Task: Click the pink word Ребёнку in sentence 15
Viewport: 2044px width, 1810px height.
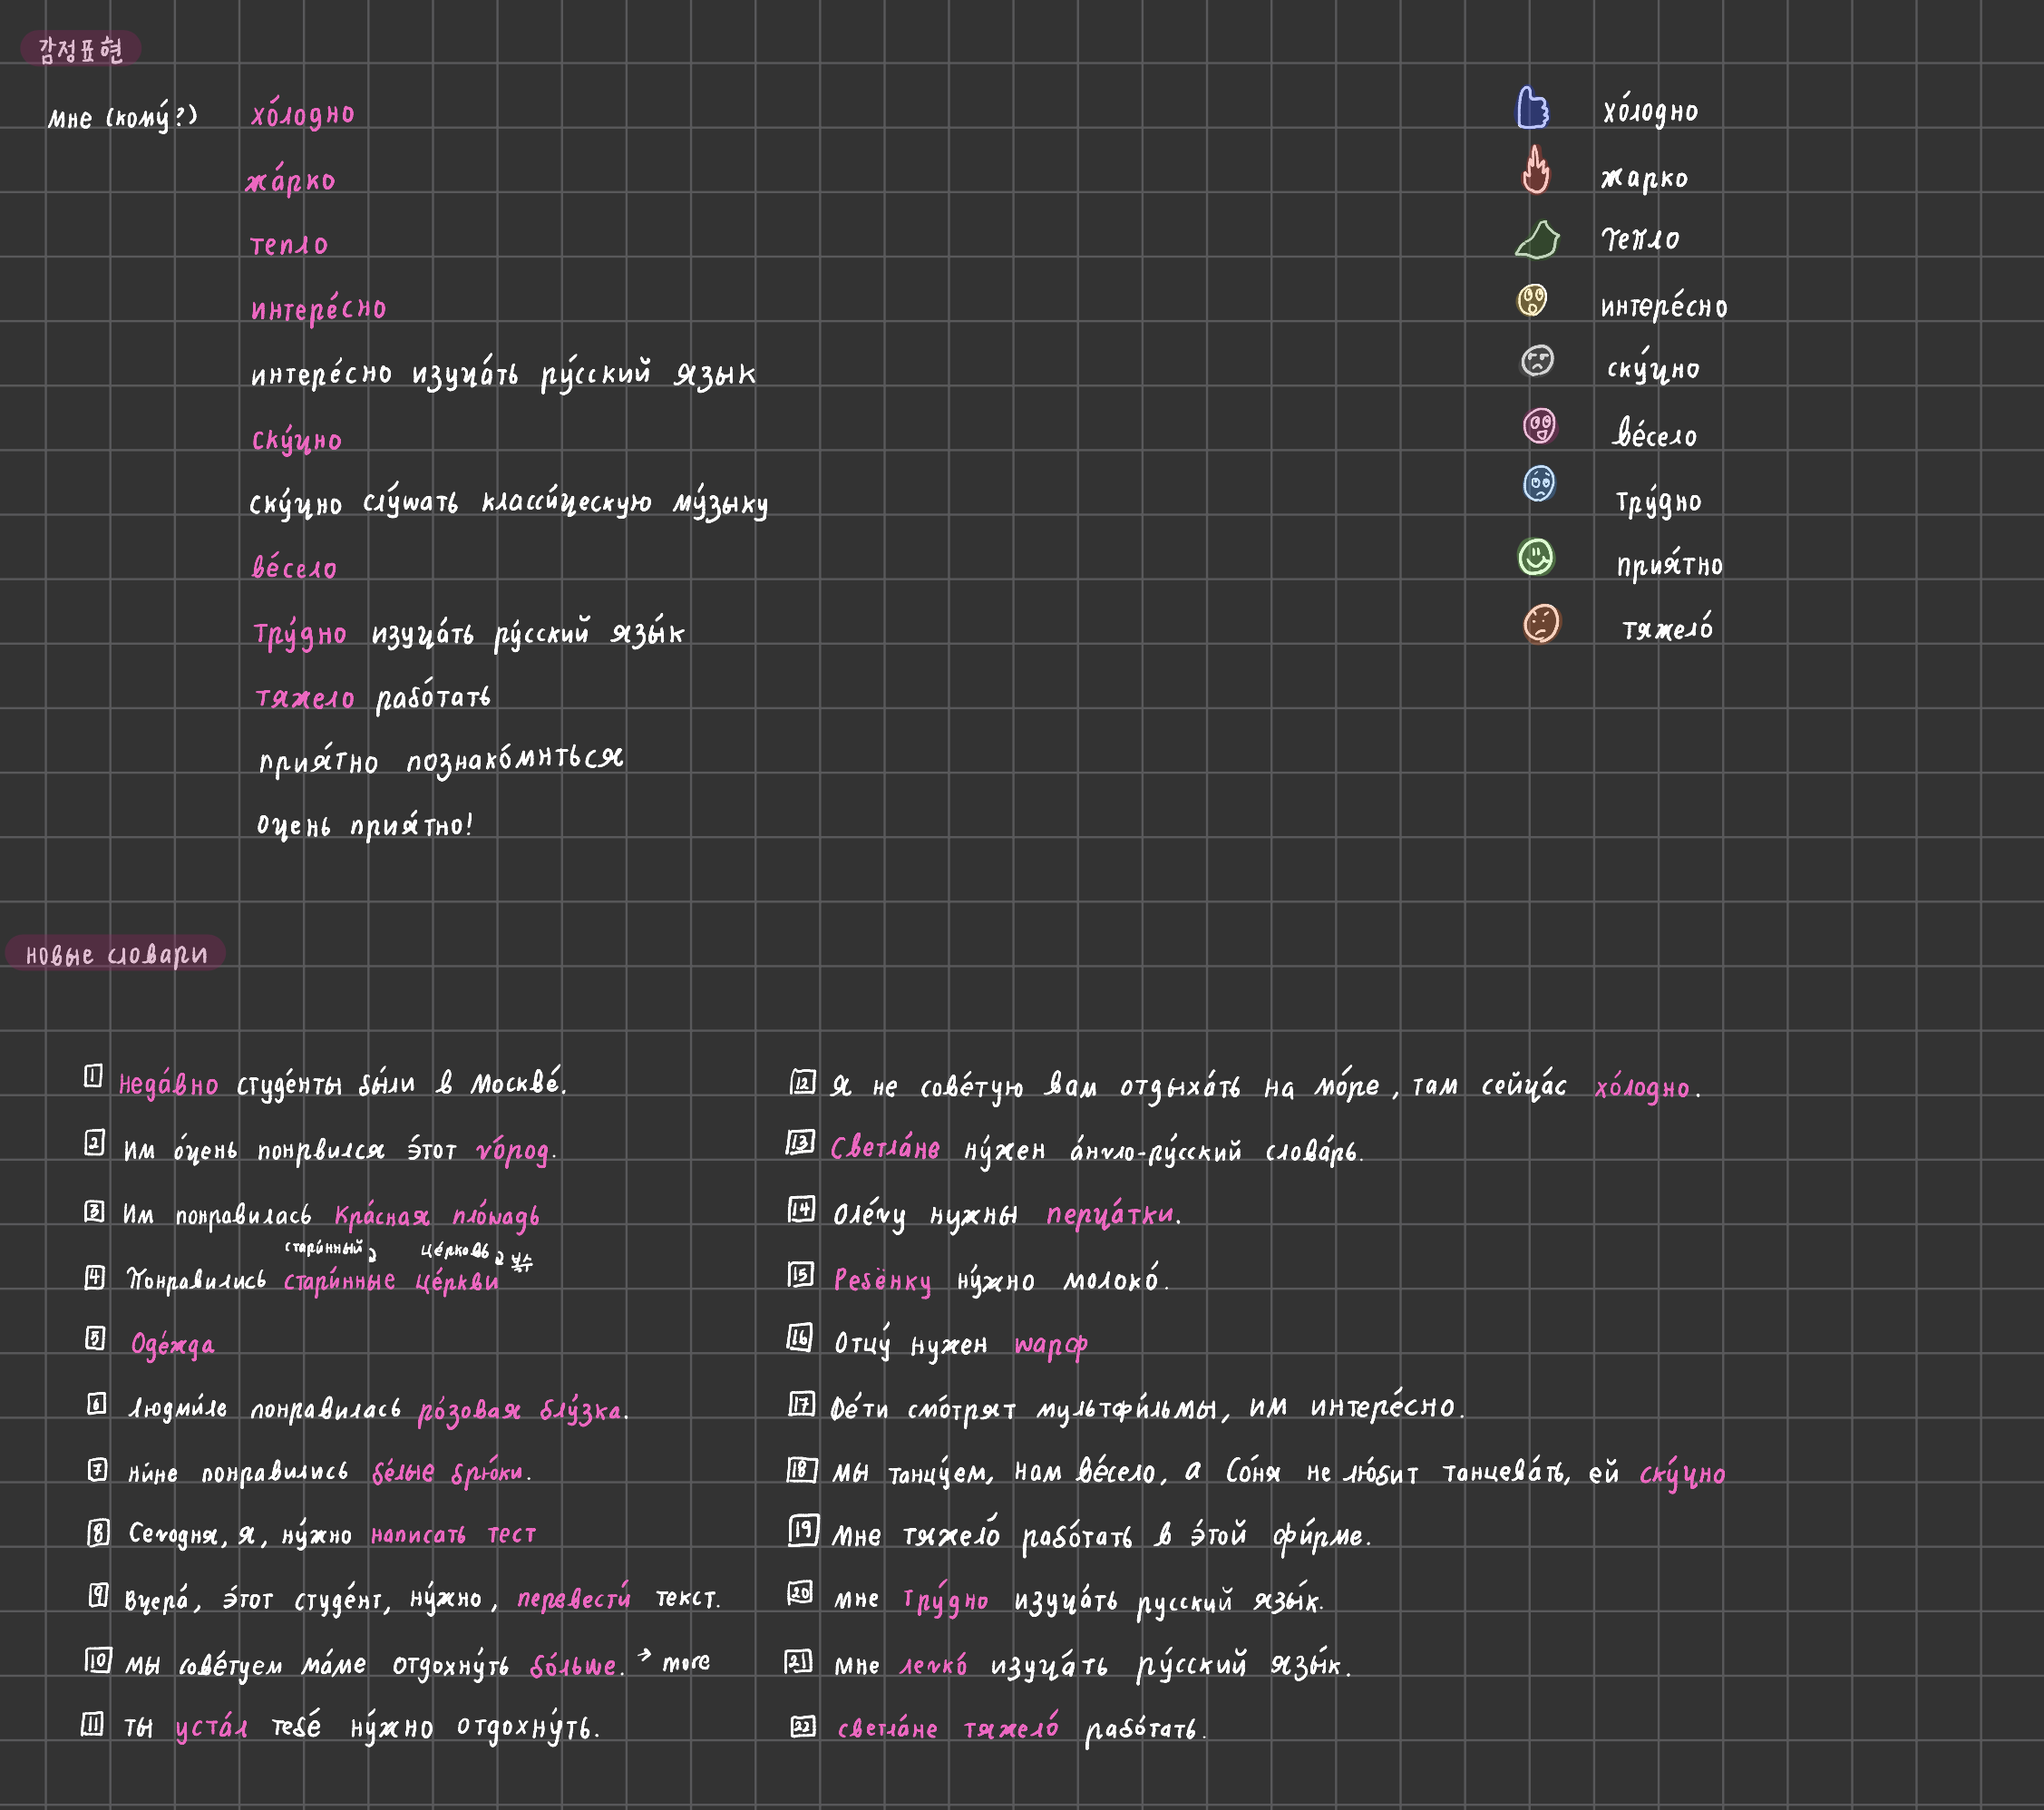Action: click(882, 1280)
